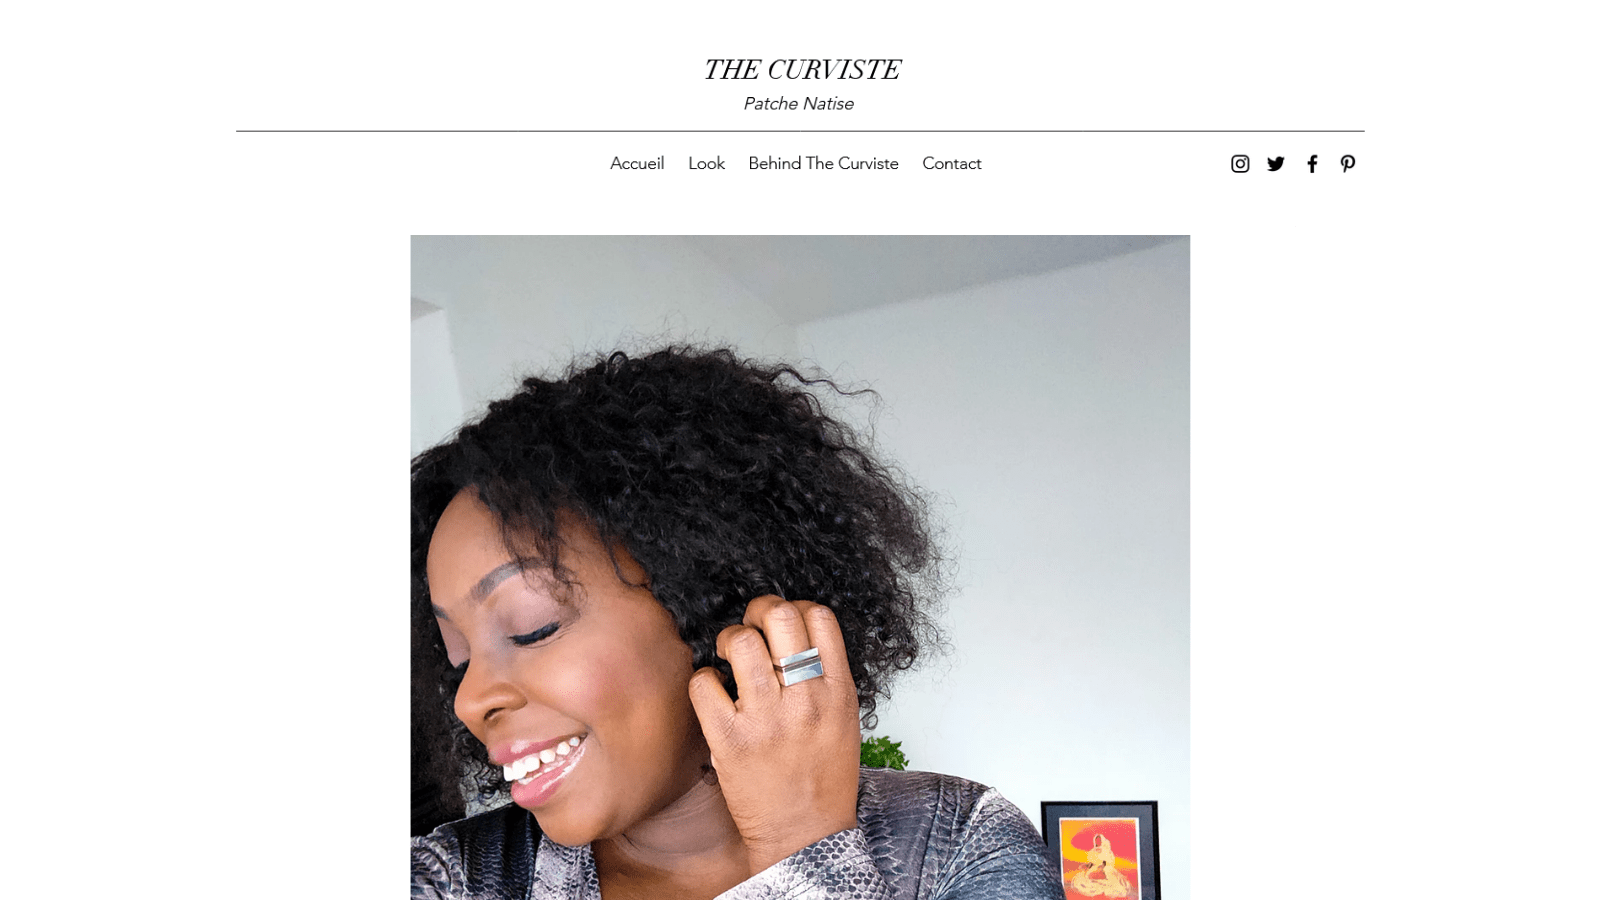Open the large portrait photo
Image resolution: width=1600 pixels, height=900 pixels.
tap(800, 567)
